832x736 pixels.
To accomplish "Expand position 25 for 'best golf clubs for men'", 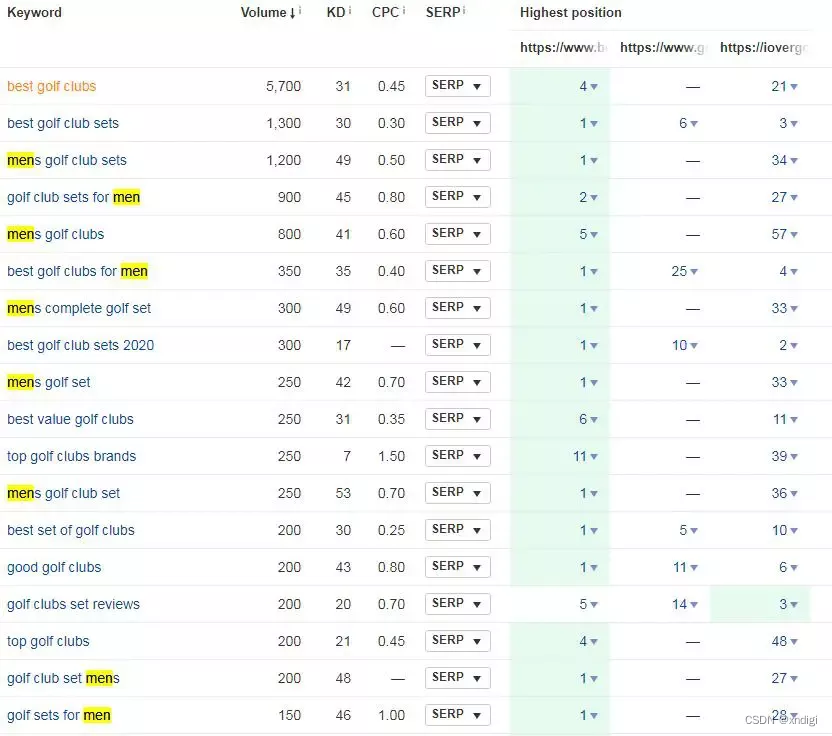I will [685, 271].
